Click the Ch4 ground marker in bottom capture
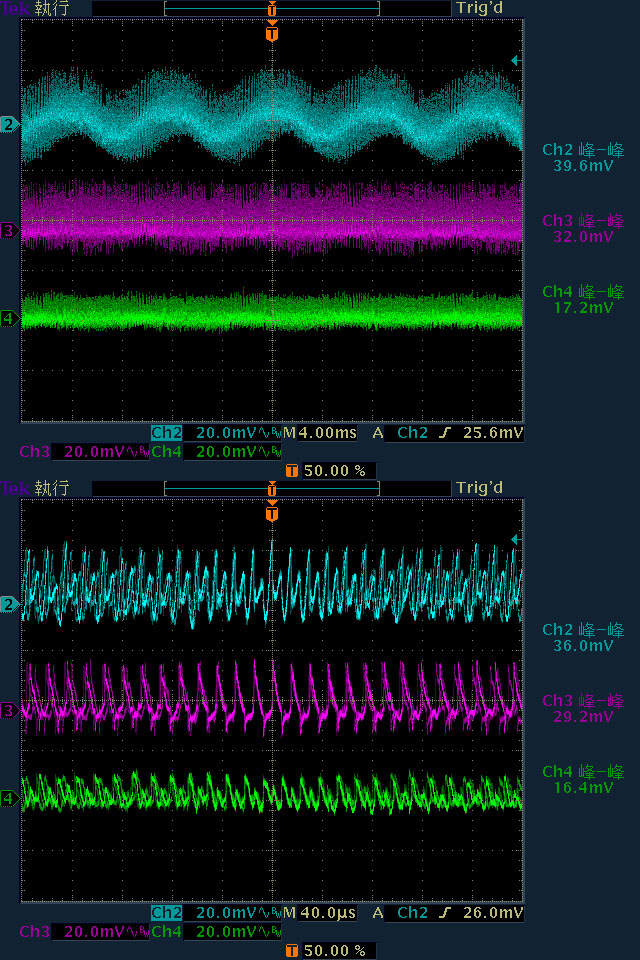This screenshot has width=640, height=960. [9, 798]
